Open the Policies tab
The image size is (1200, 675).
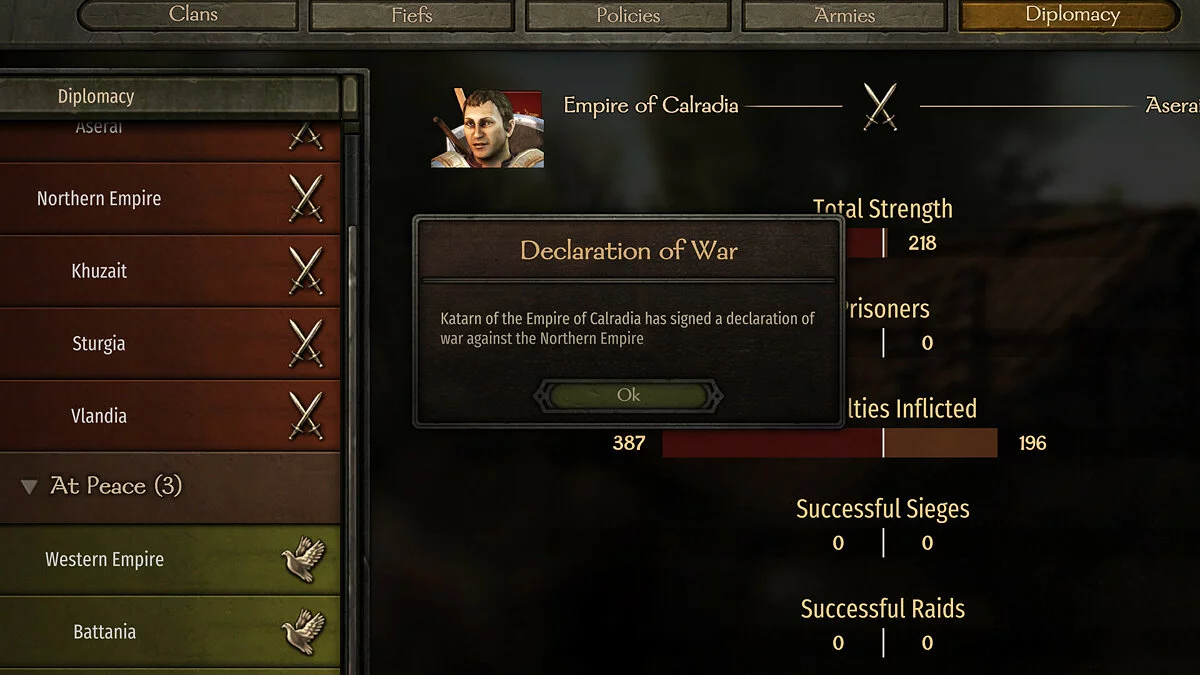pyautogui.click(x=628, y=15)
